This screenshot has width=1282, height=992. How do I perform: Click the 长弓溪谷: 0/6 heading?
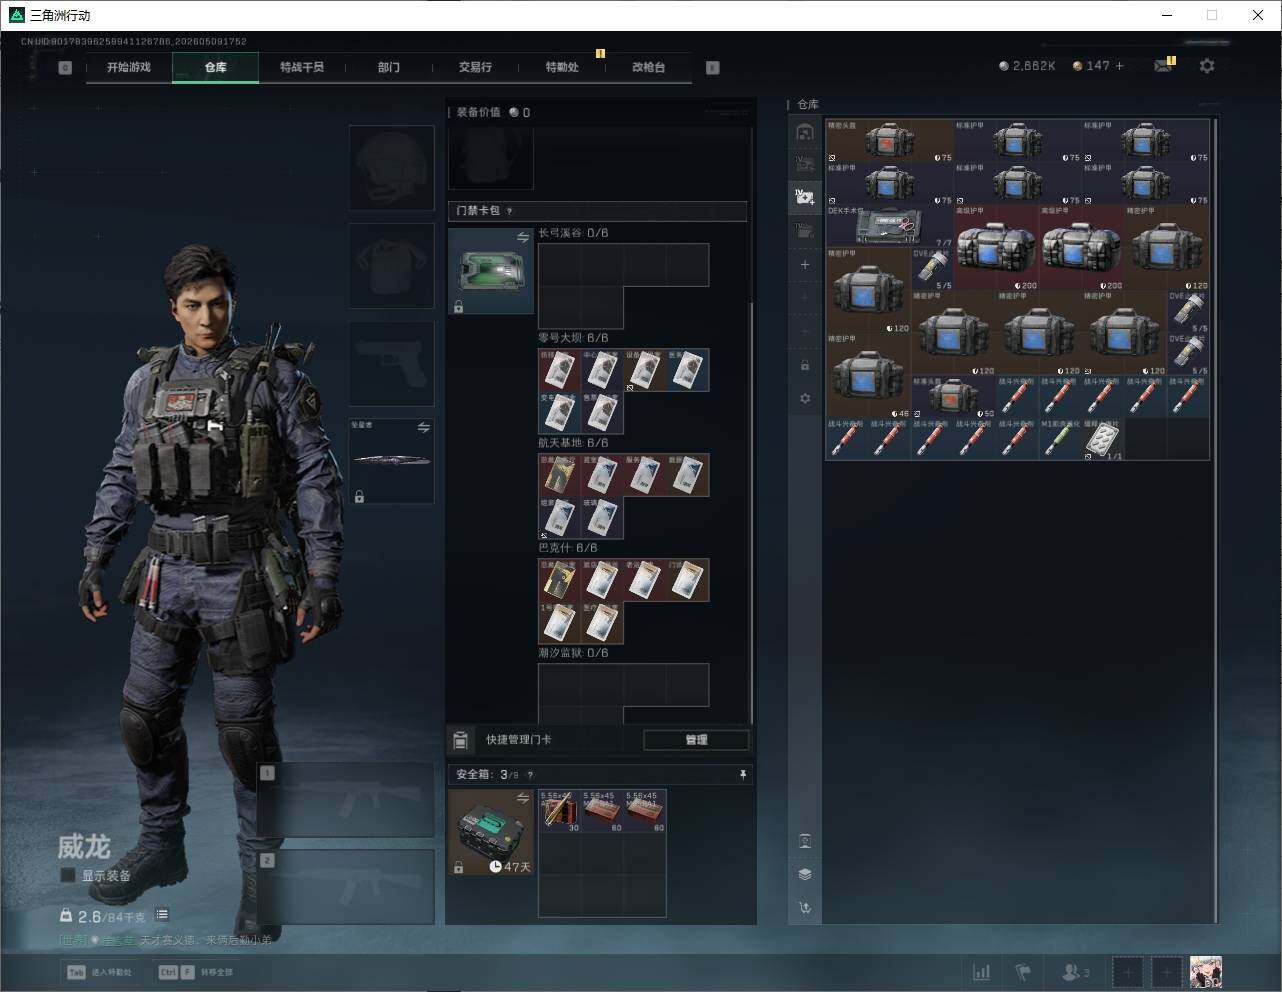(x=573, y=233)
